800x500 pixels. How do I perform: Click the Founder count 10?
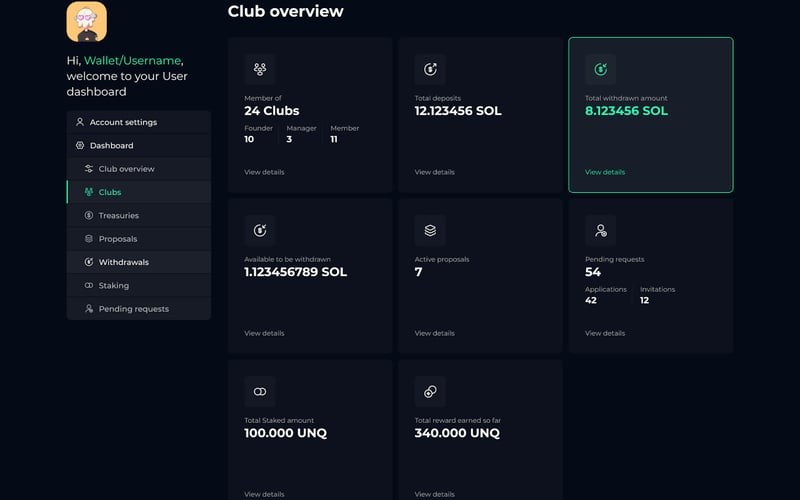click(x=249, y=139)
